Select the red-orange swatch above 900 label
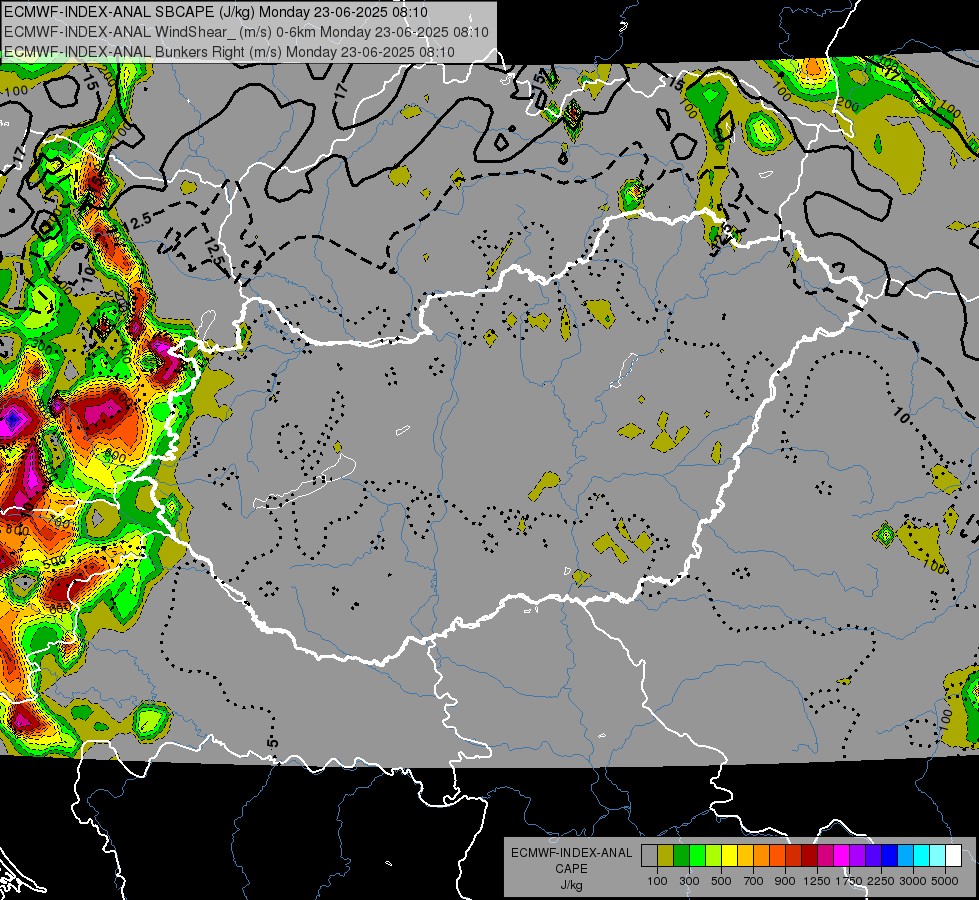 coord(777,855)
